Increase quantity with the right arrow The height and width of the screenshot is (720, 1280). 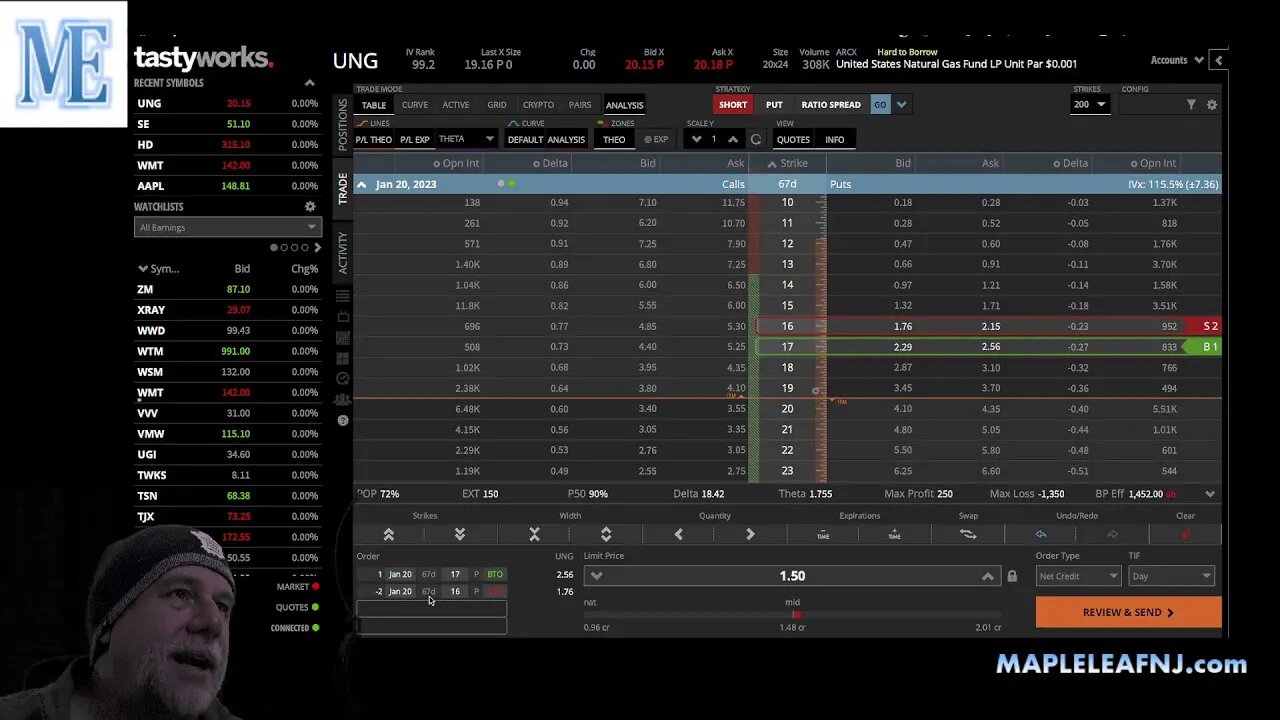[750, 535]
